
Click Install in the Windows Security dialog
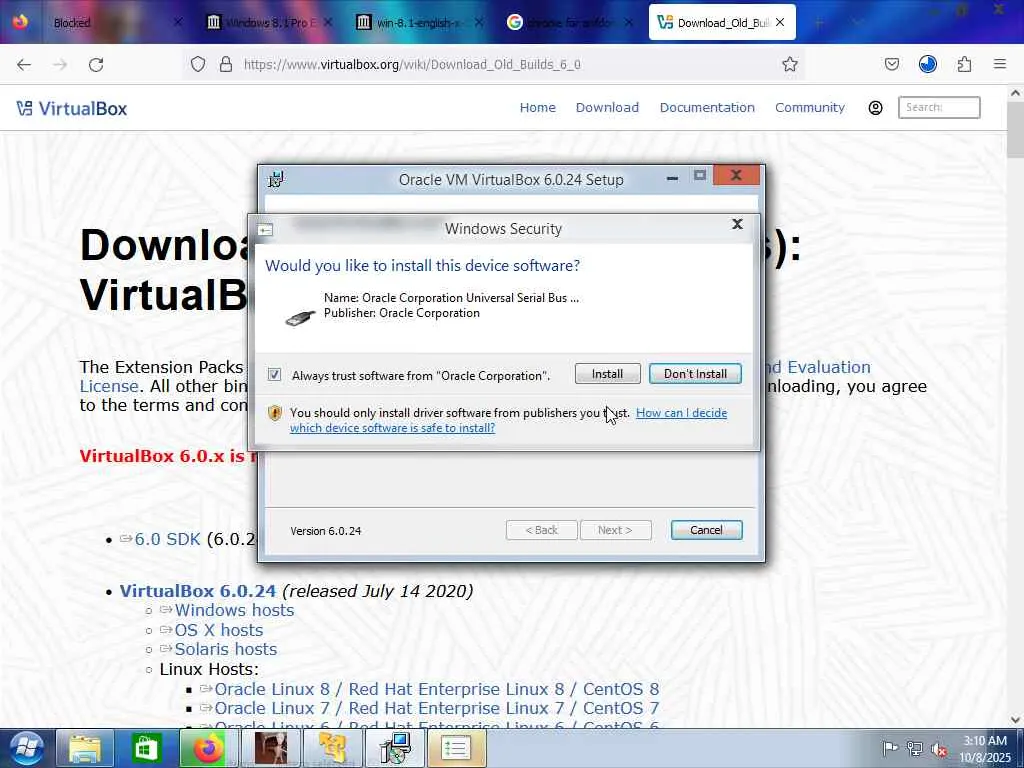[607, 374]
